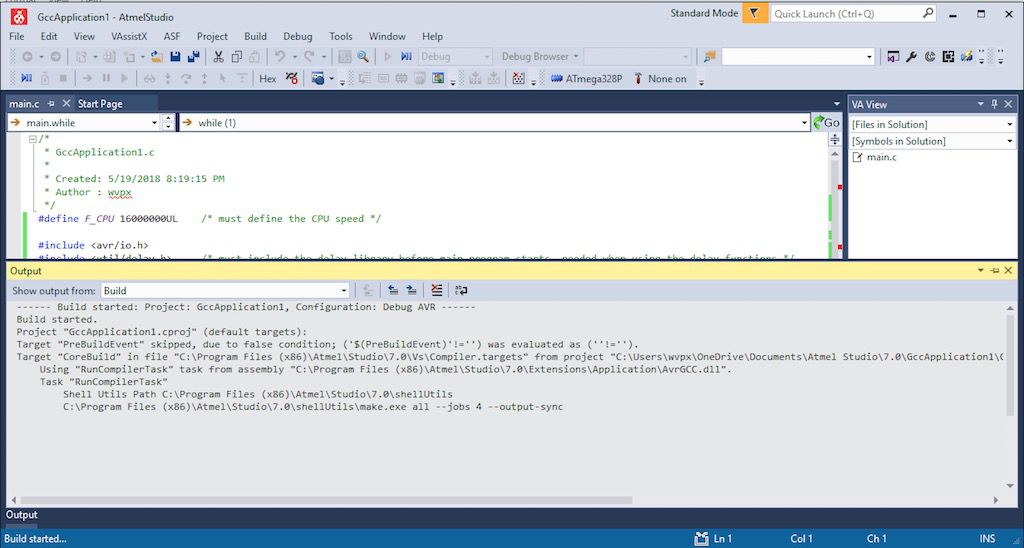1024x548 pixels.
Task: Open the 'None on' tool selector
Action: click(x=660, y=78)
